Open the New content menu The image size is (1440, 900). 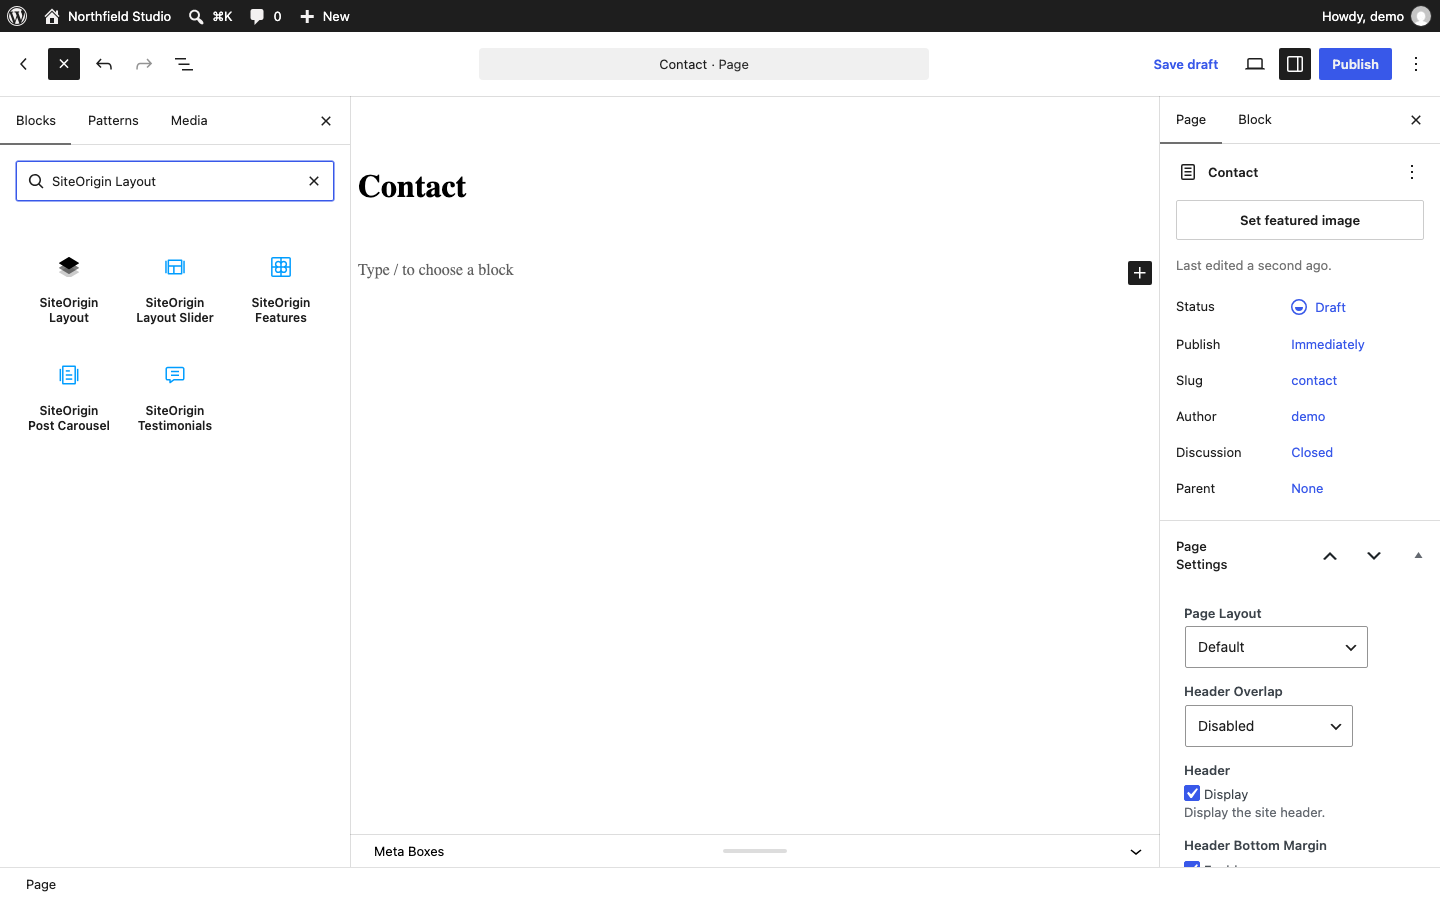[325, 16]
